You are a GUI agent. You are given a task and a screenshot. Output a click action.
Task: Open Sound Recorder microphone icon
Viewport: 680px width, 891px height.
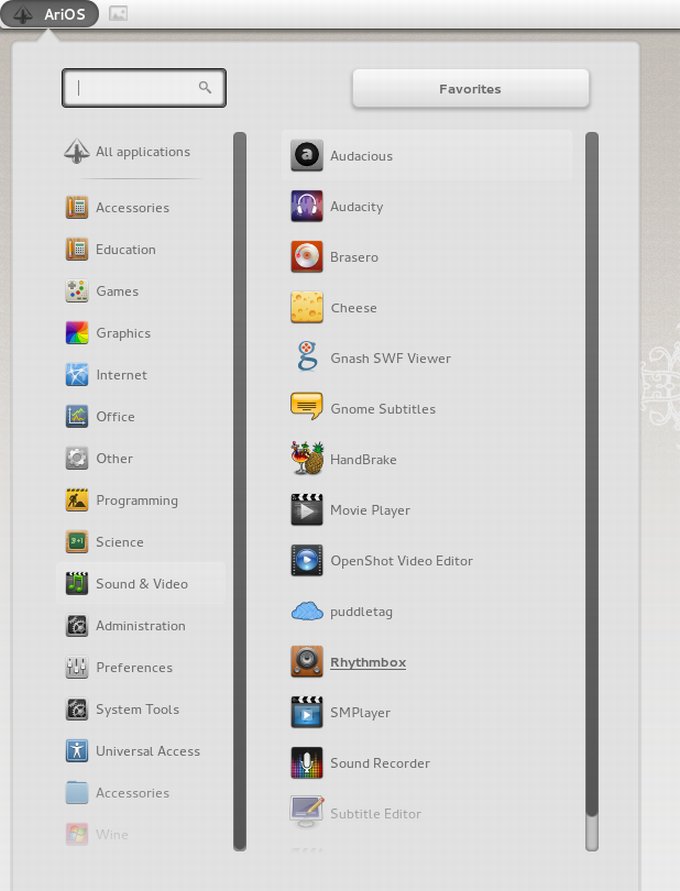pos(307,763)
